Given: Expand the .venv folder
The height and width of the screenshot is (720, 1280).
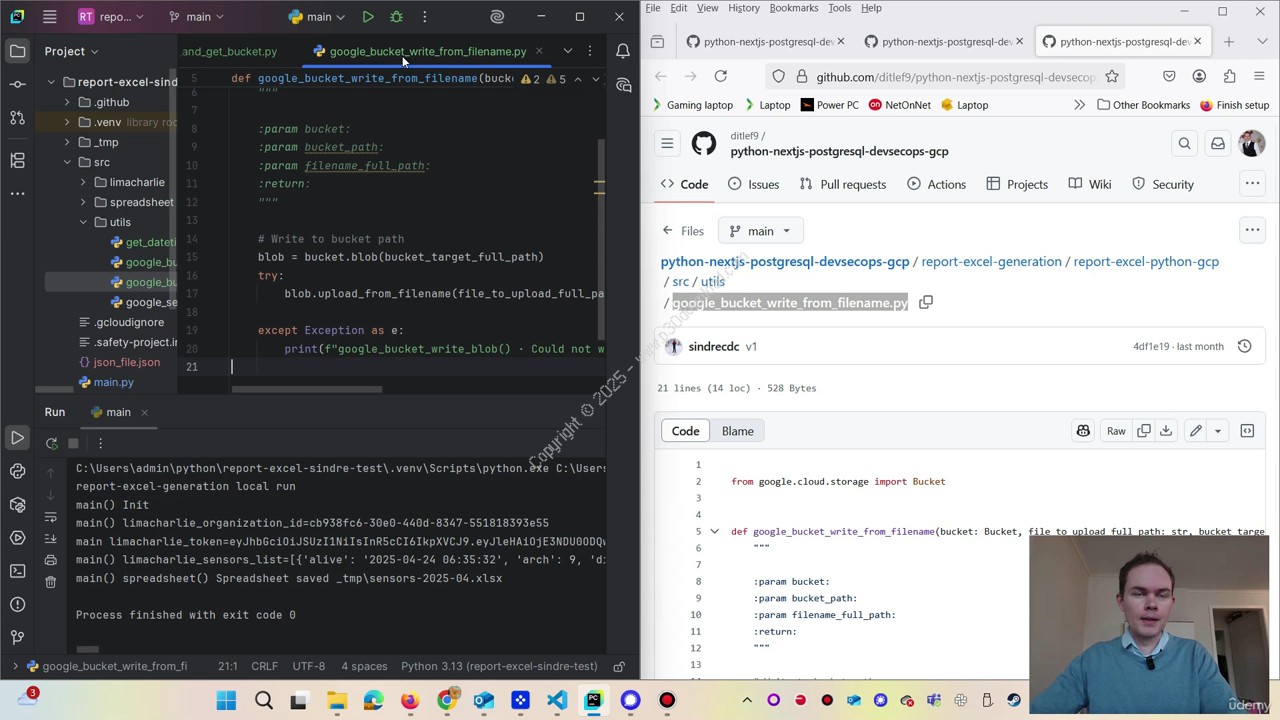Looking at the screenshot, I should click(x=67, y=122).
